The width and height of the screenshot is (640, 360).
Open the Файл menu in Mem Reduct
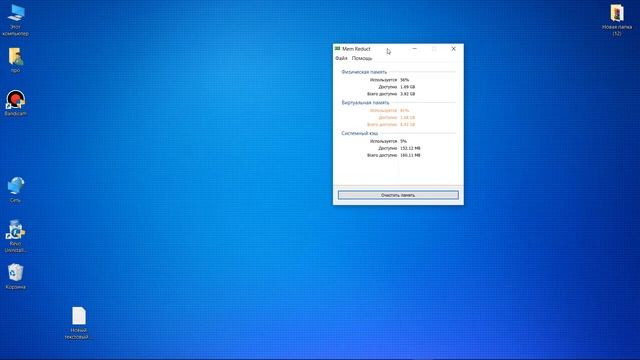click(x=341, y=58)
